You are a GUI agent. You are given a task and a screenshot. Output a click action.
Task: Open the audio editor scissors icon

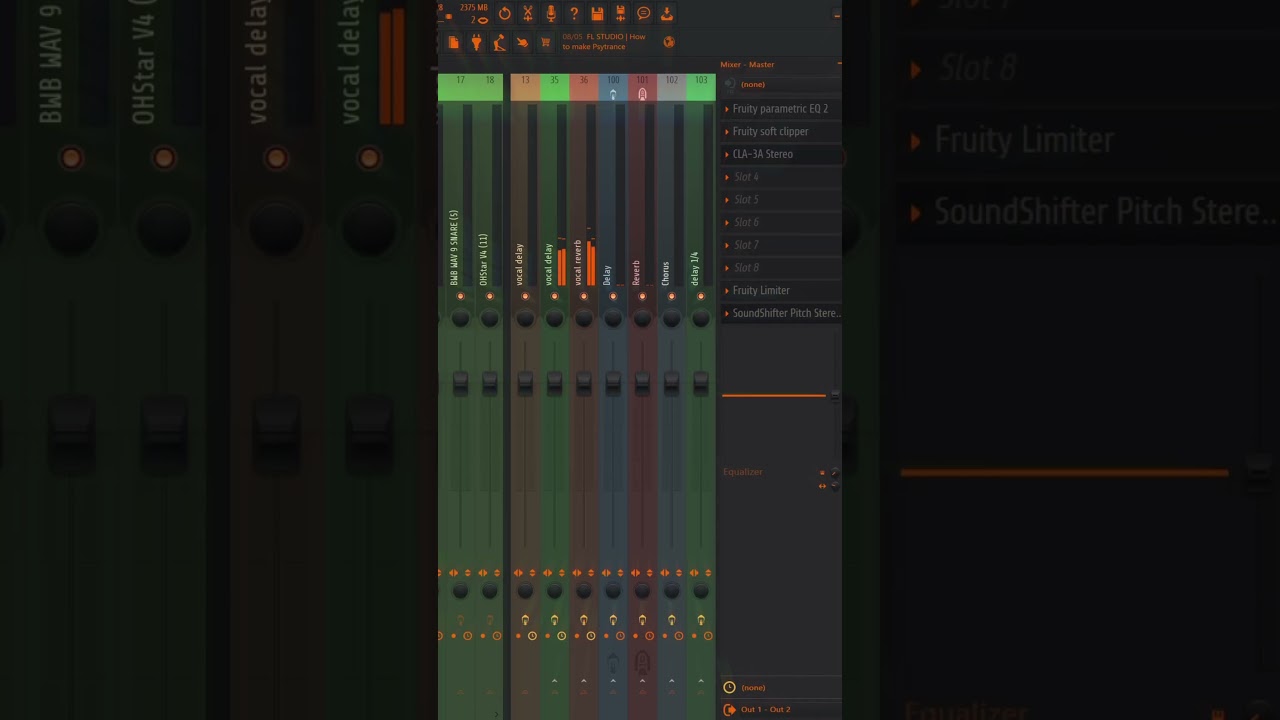click(x=528, y=14)
